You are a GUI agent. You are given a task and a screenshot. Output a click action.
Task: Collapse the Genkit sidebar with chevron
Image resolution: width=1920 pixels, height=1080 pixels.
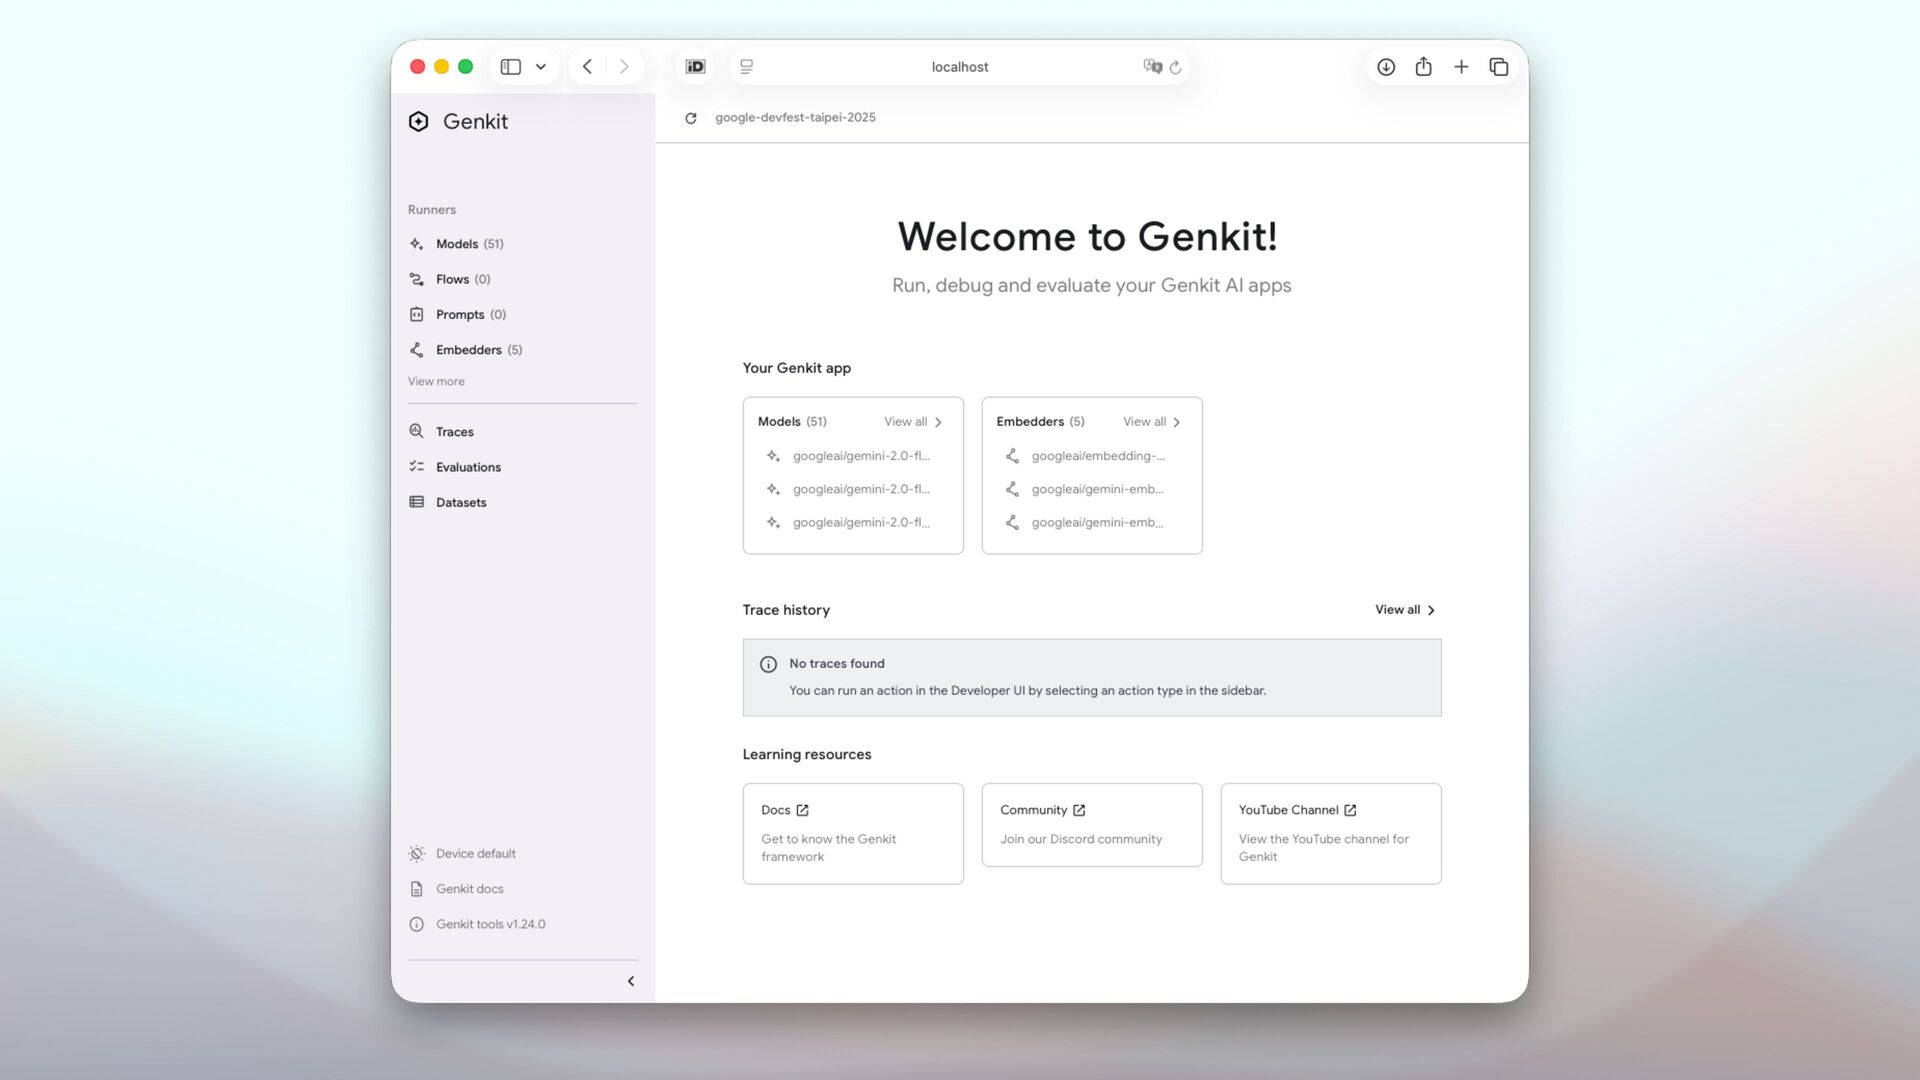click(631, 981)
